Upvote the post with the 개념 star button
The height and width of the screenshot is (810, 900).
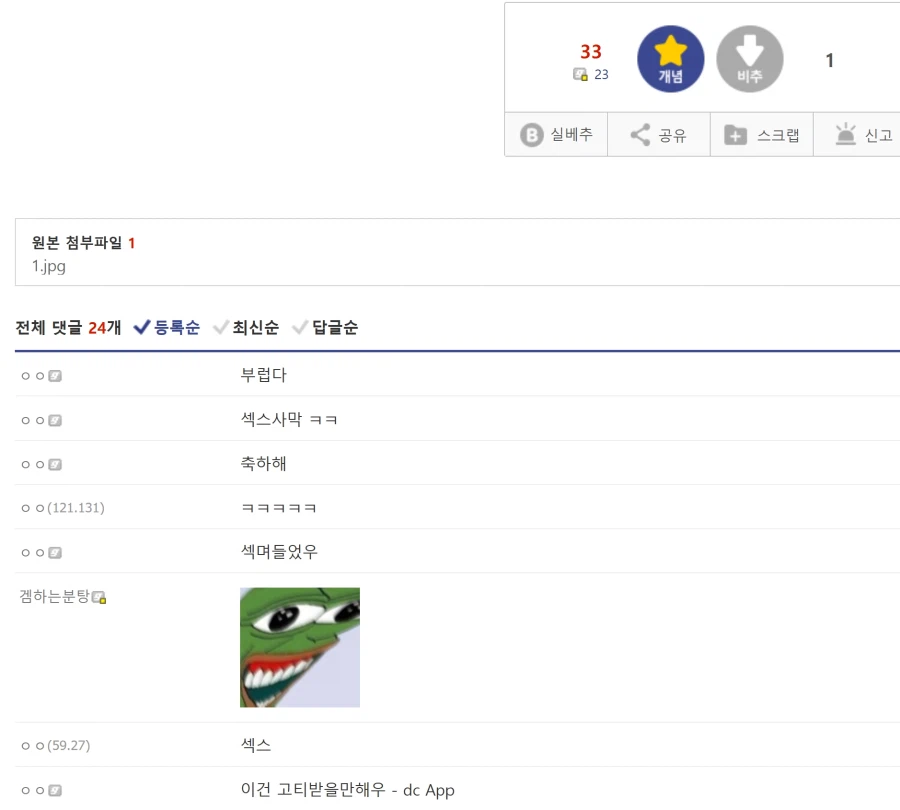670,59
